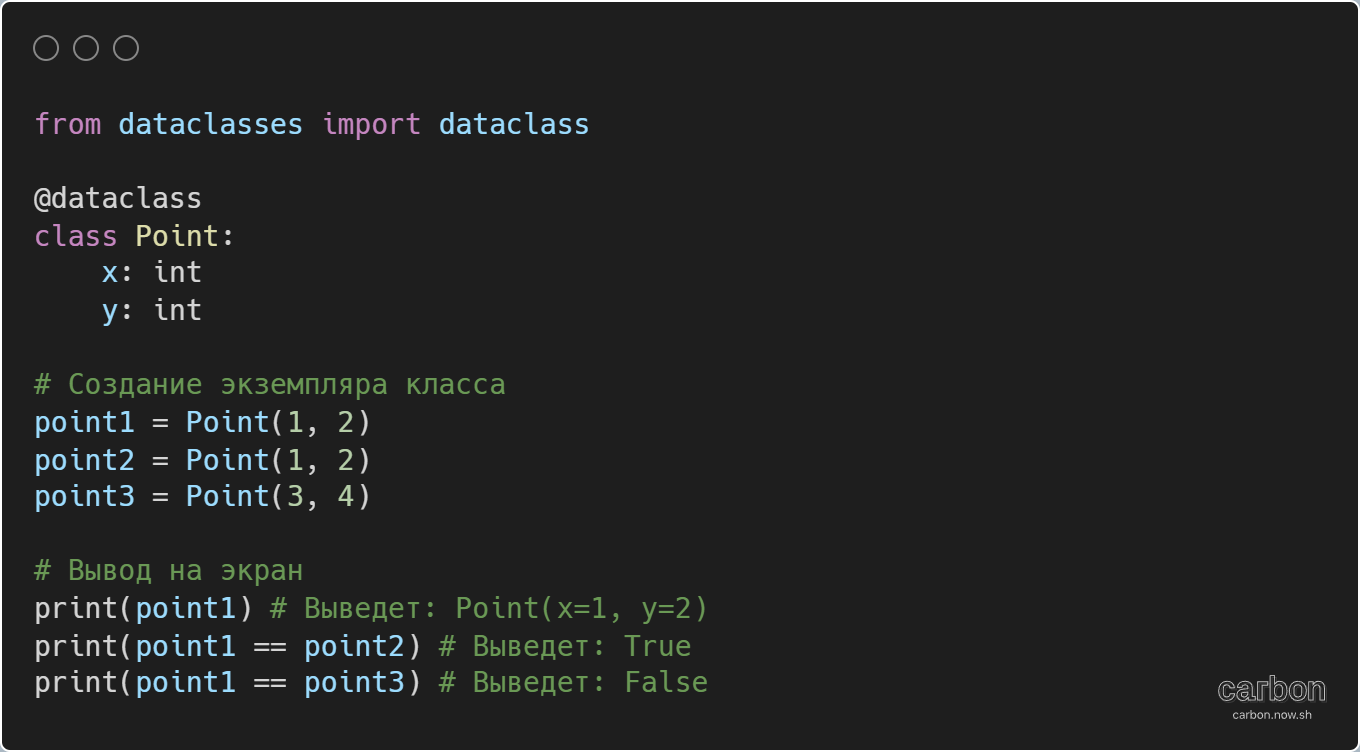The height and width of the screenshot is (752, 1360).
Task: Click the 'import' keyword
Action: point(371,124)
